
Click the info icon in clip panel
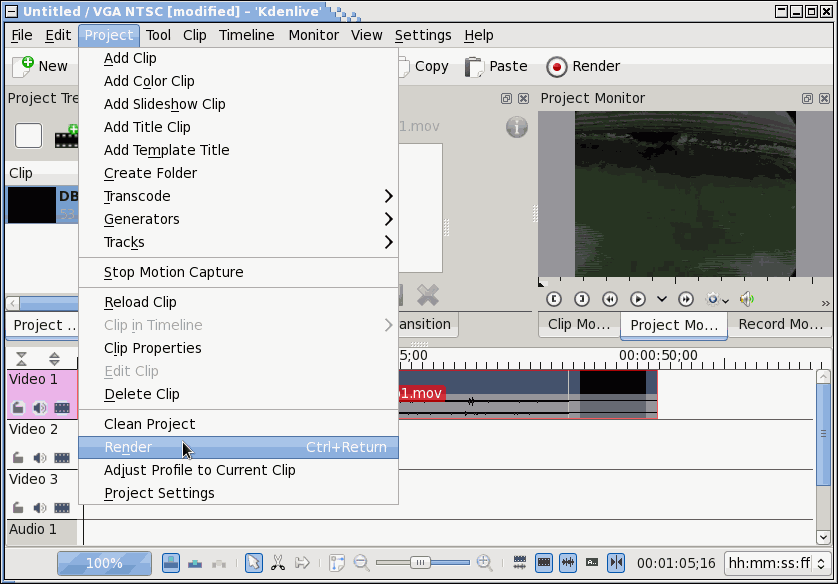[x=517, y=127]
